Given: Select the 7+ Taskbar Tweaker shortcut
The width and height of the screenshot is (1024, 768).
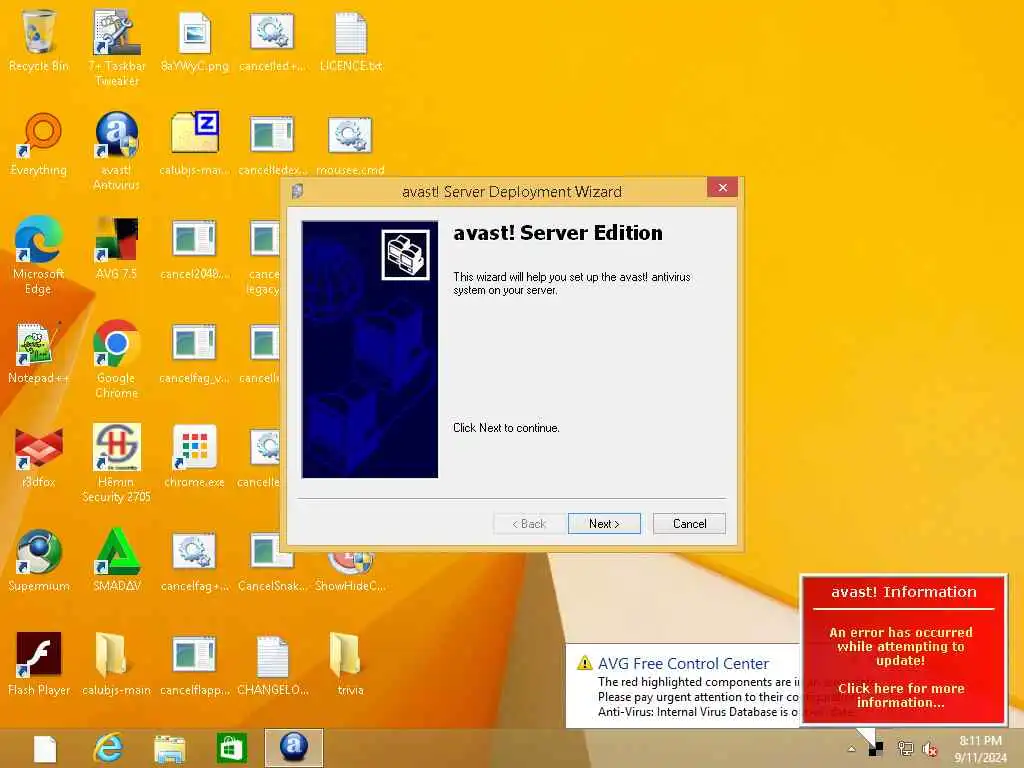Looking at the screenshot, I should click(117, 47).
